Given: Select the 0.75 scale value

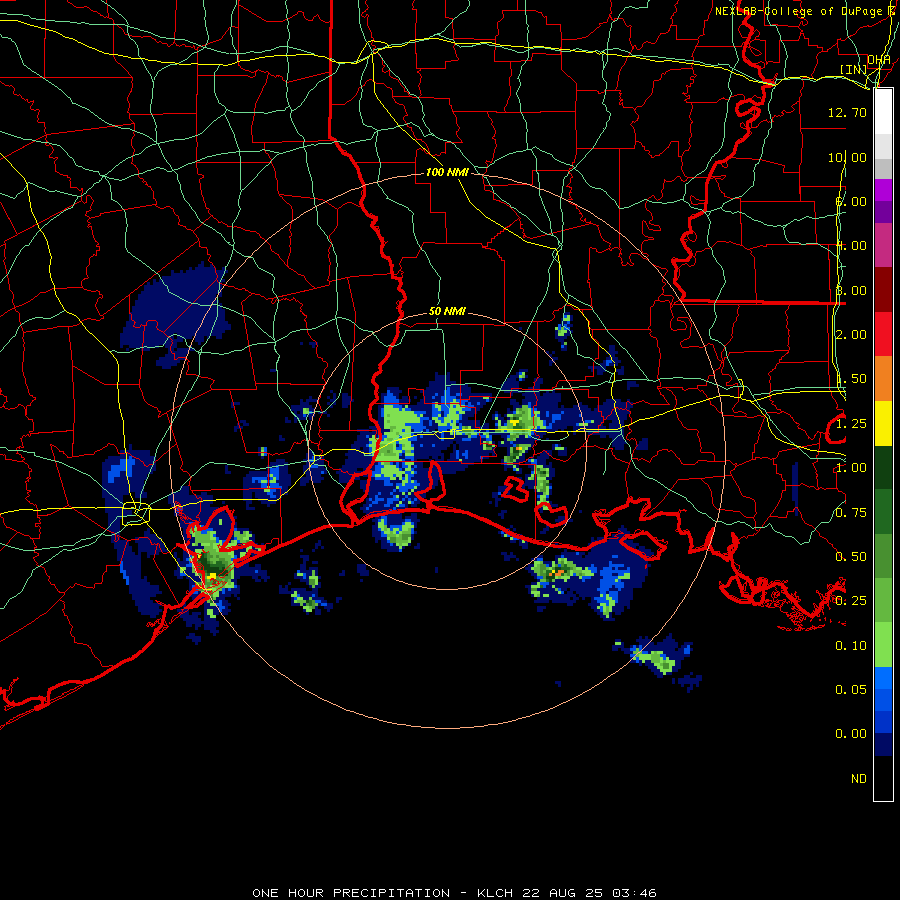Looking at the screenshot, I should [851, 513].
